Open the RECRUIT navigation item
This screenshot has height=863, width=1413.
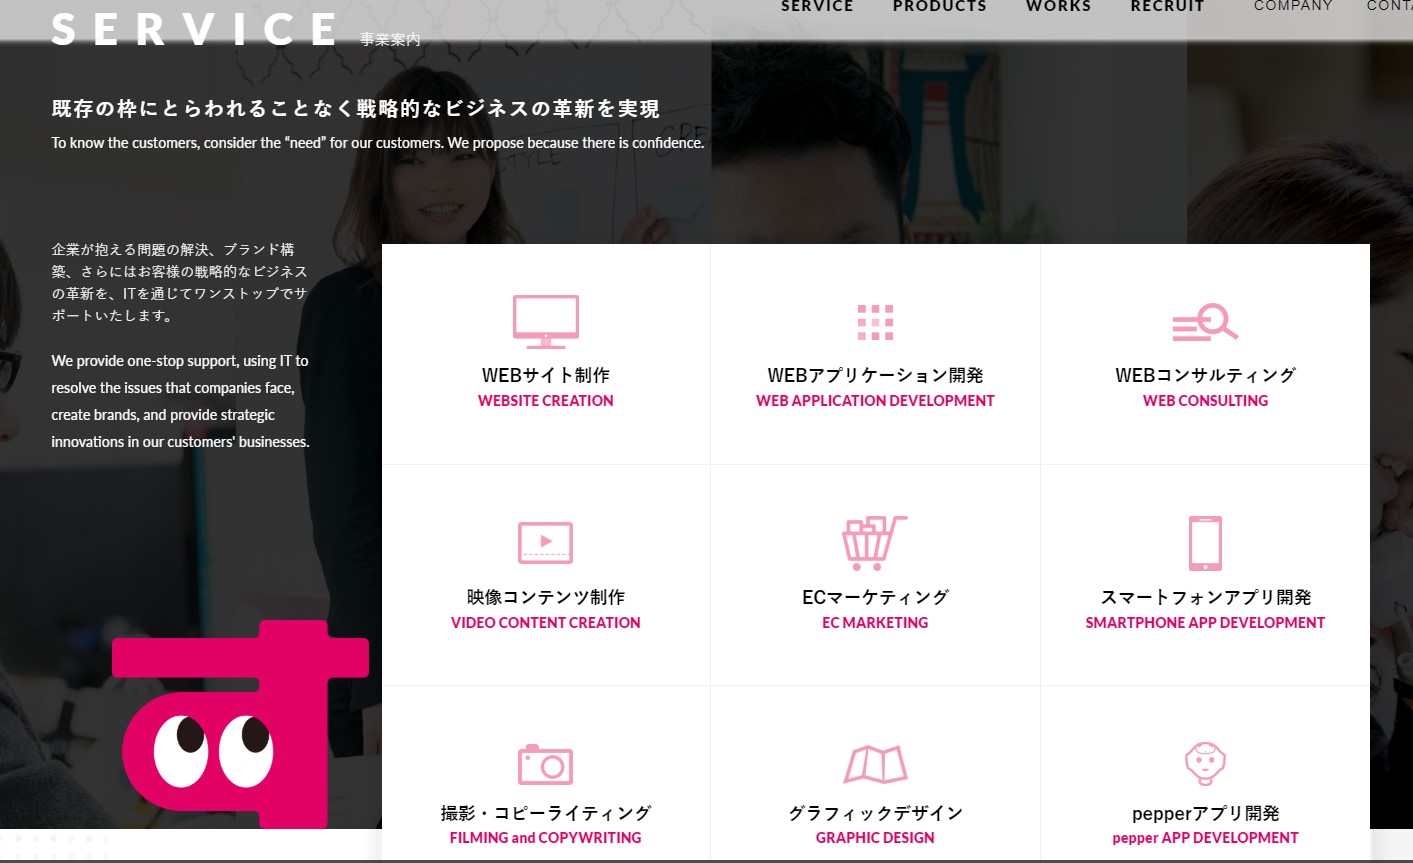[x=1167, y=7]
